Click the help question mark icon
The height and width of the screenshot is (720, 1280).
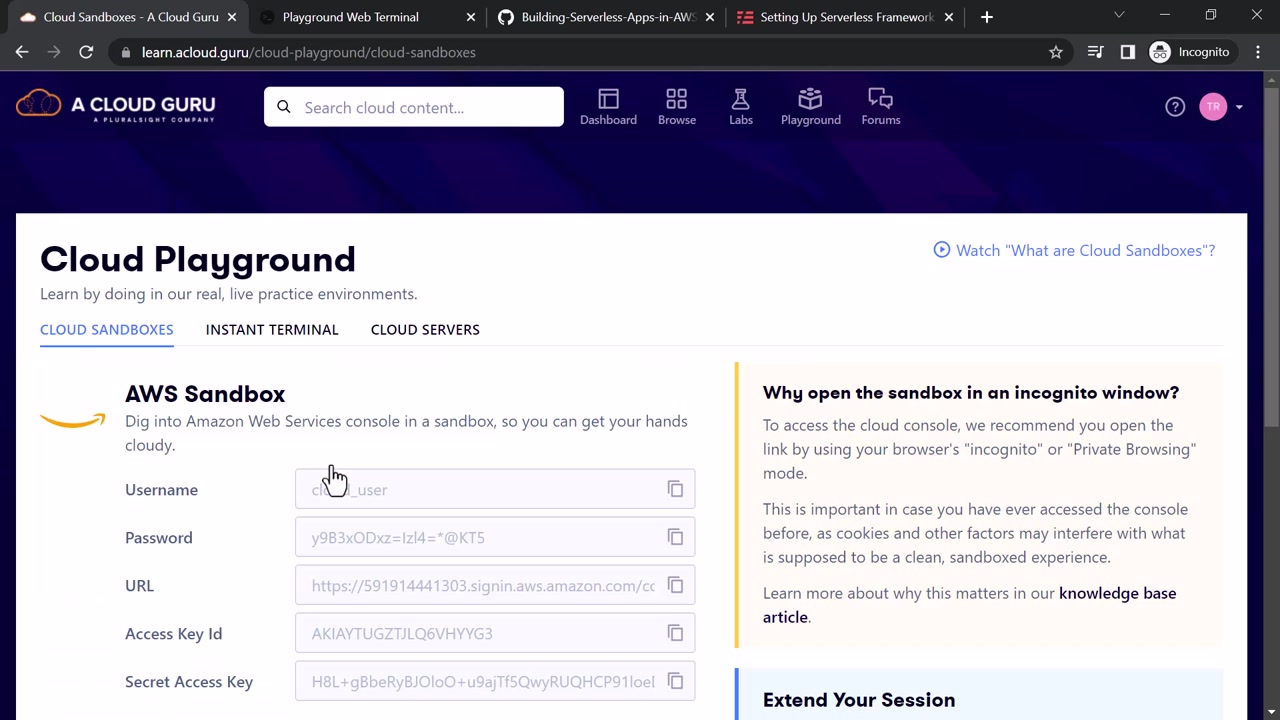[x=1175, y=107]
